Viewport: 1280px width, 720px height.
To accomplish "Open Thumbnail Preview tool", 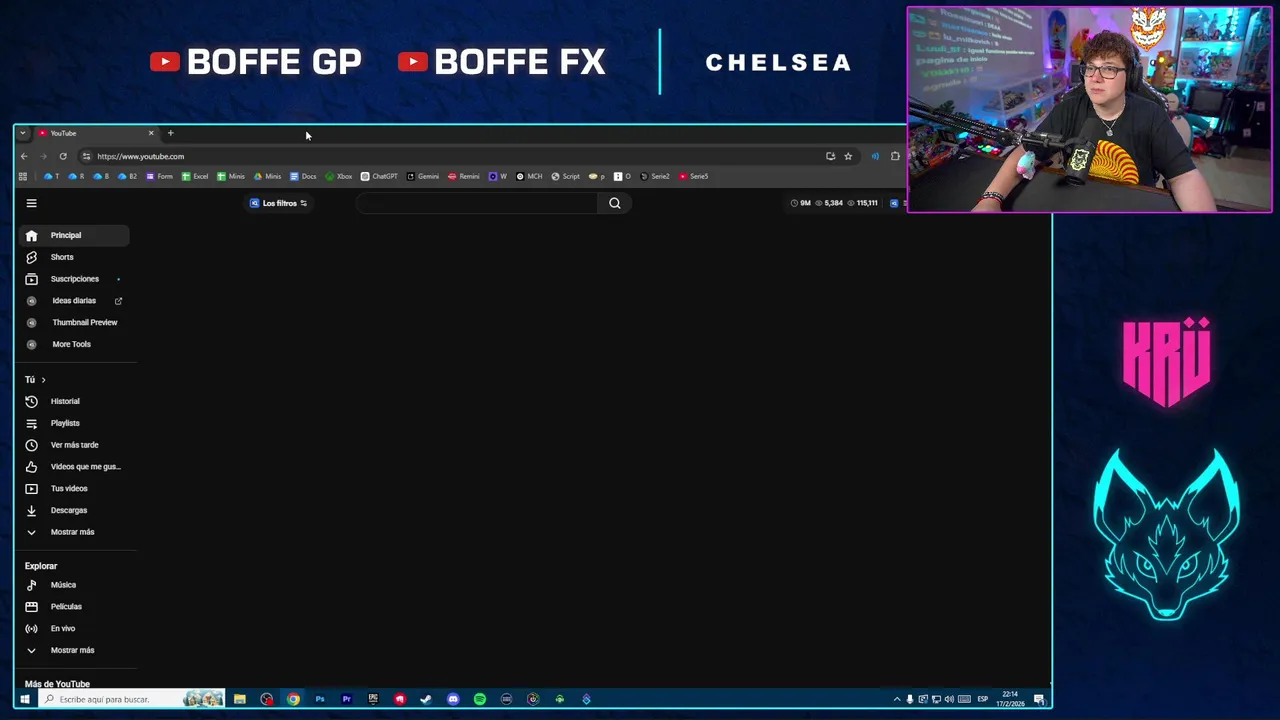I will coord(72,322).
